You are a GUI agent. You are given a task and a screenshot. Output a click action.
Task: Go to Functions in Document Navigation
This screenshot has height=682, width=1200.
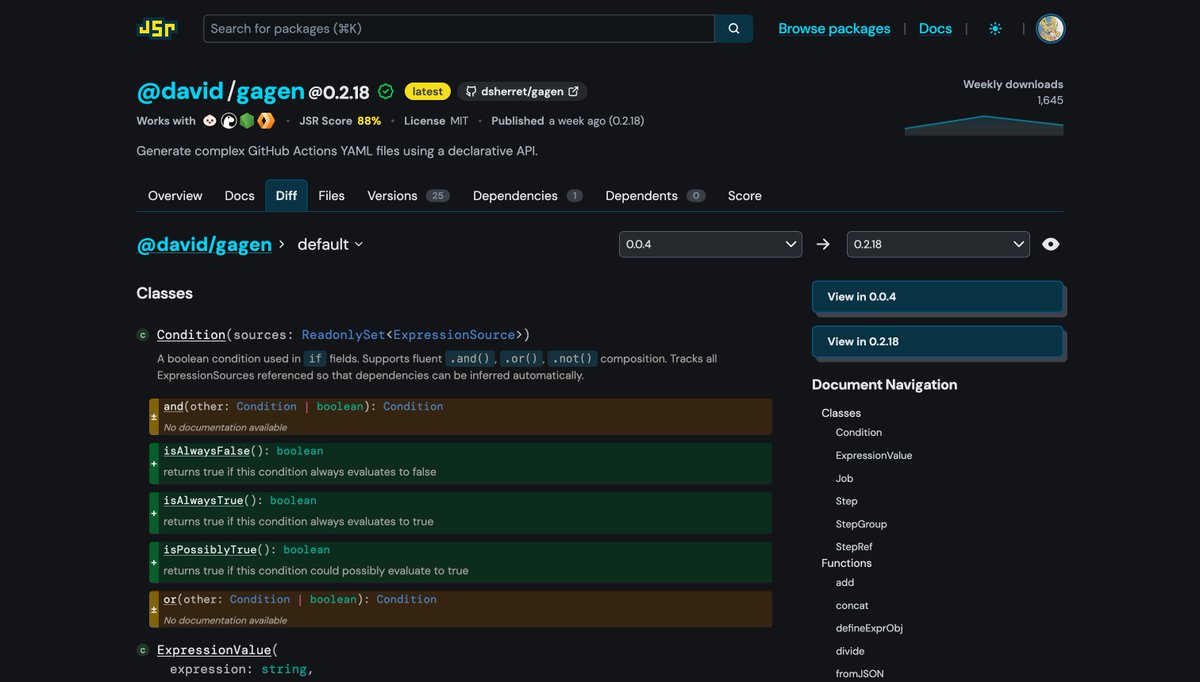click(x=847, y=563)
